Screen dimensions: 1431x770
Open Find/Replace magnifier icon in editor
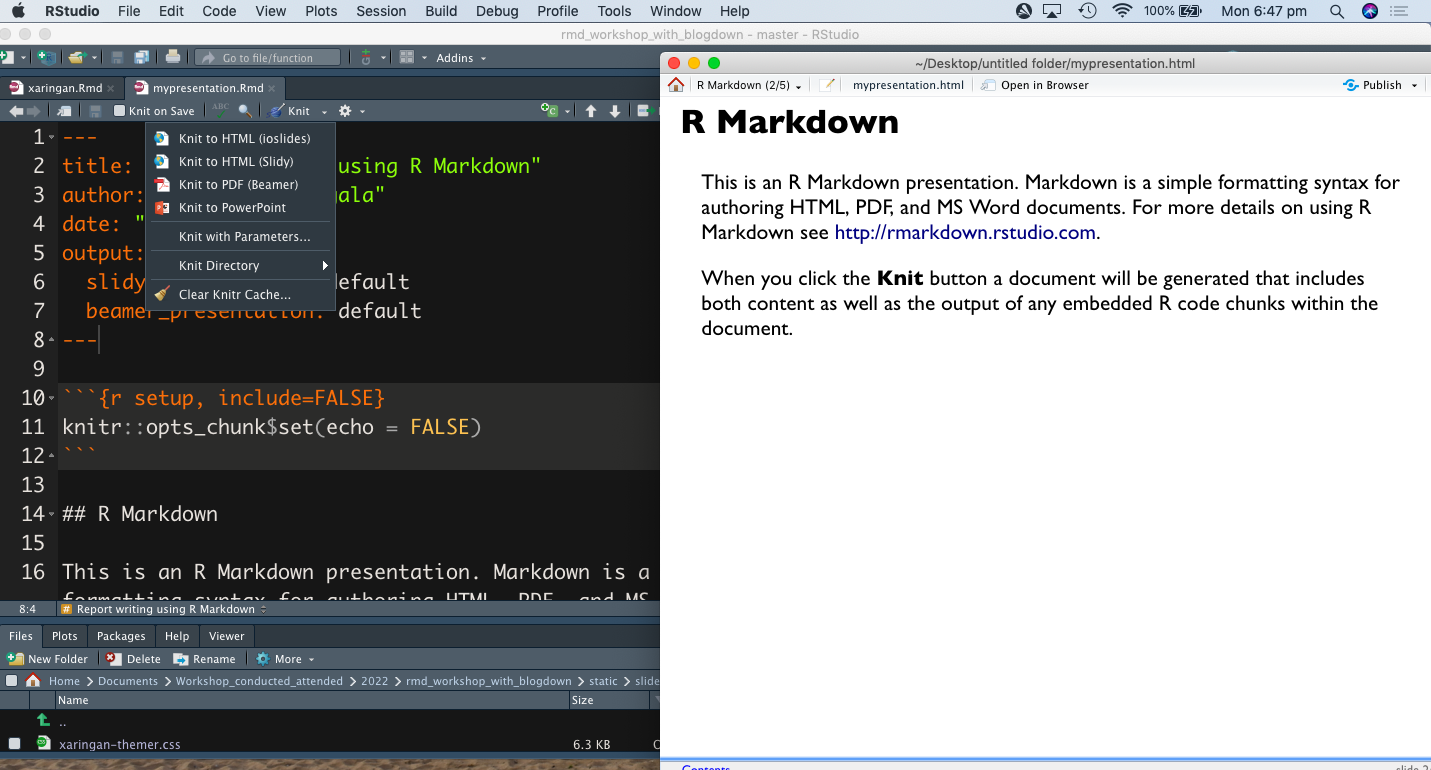[x=245, y=111]
